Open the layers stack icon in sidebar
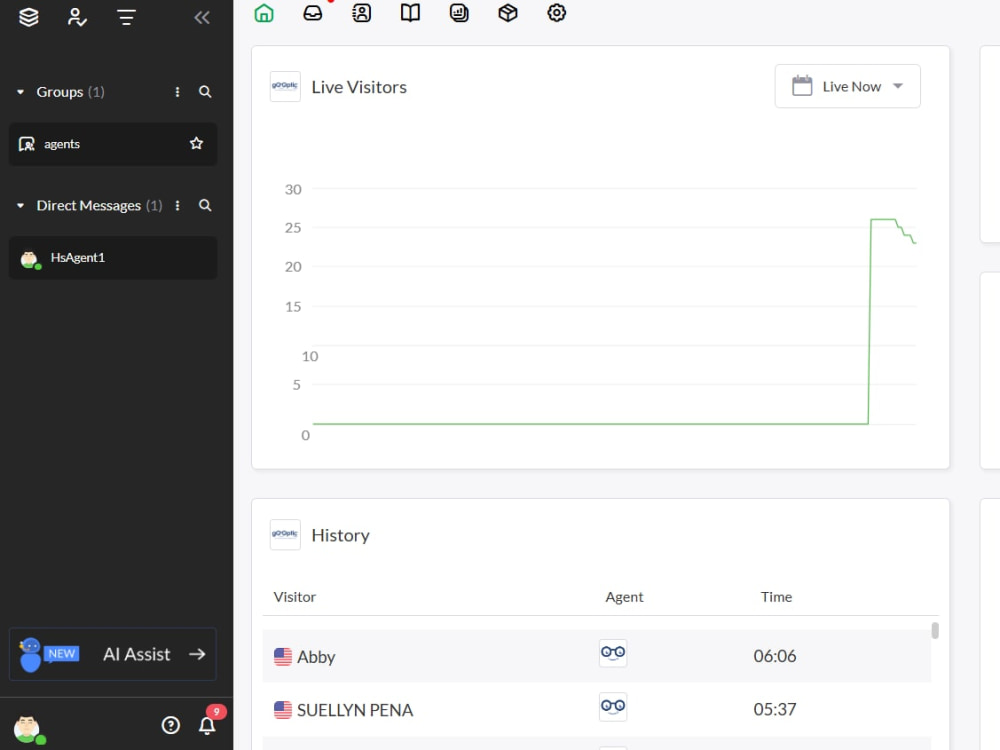Screen dimensions: 1000x750 click(29, 17)
